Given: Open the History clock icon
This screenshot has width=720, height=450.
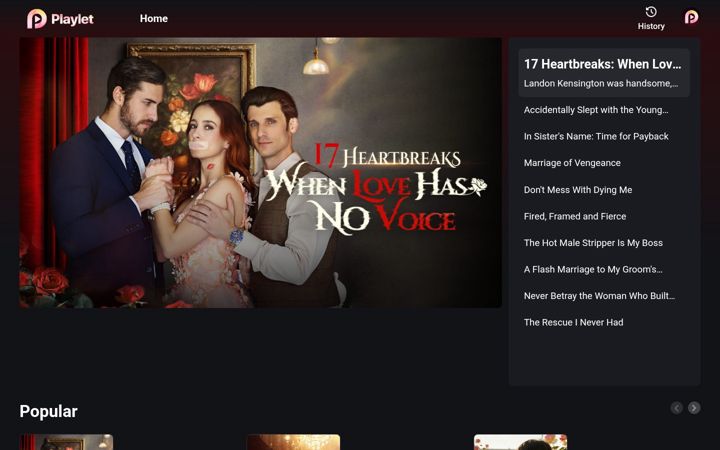Looking at the screenshot, I should coord(651,12).
